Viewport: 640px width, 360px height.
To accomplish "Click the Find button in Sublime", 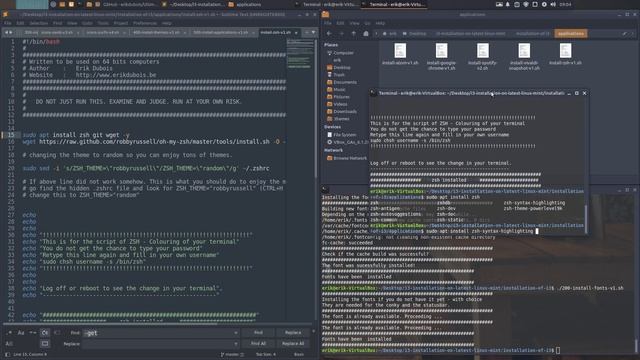I will (258, 333).
